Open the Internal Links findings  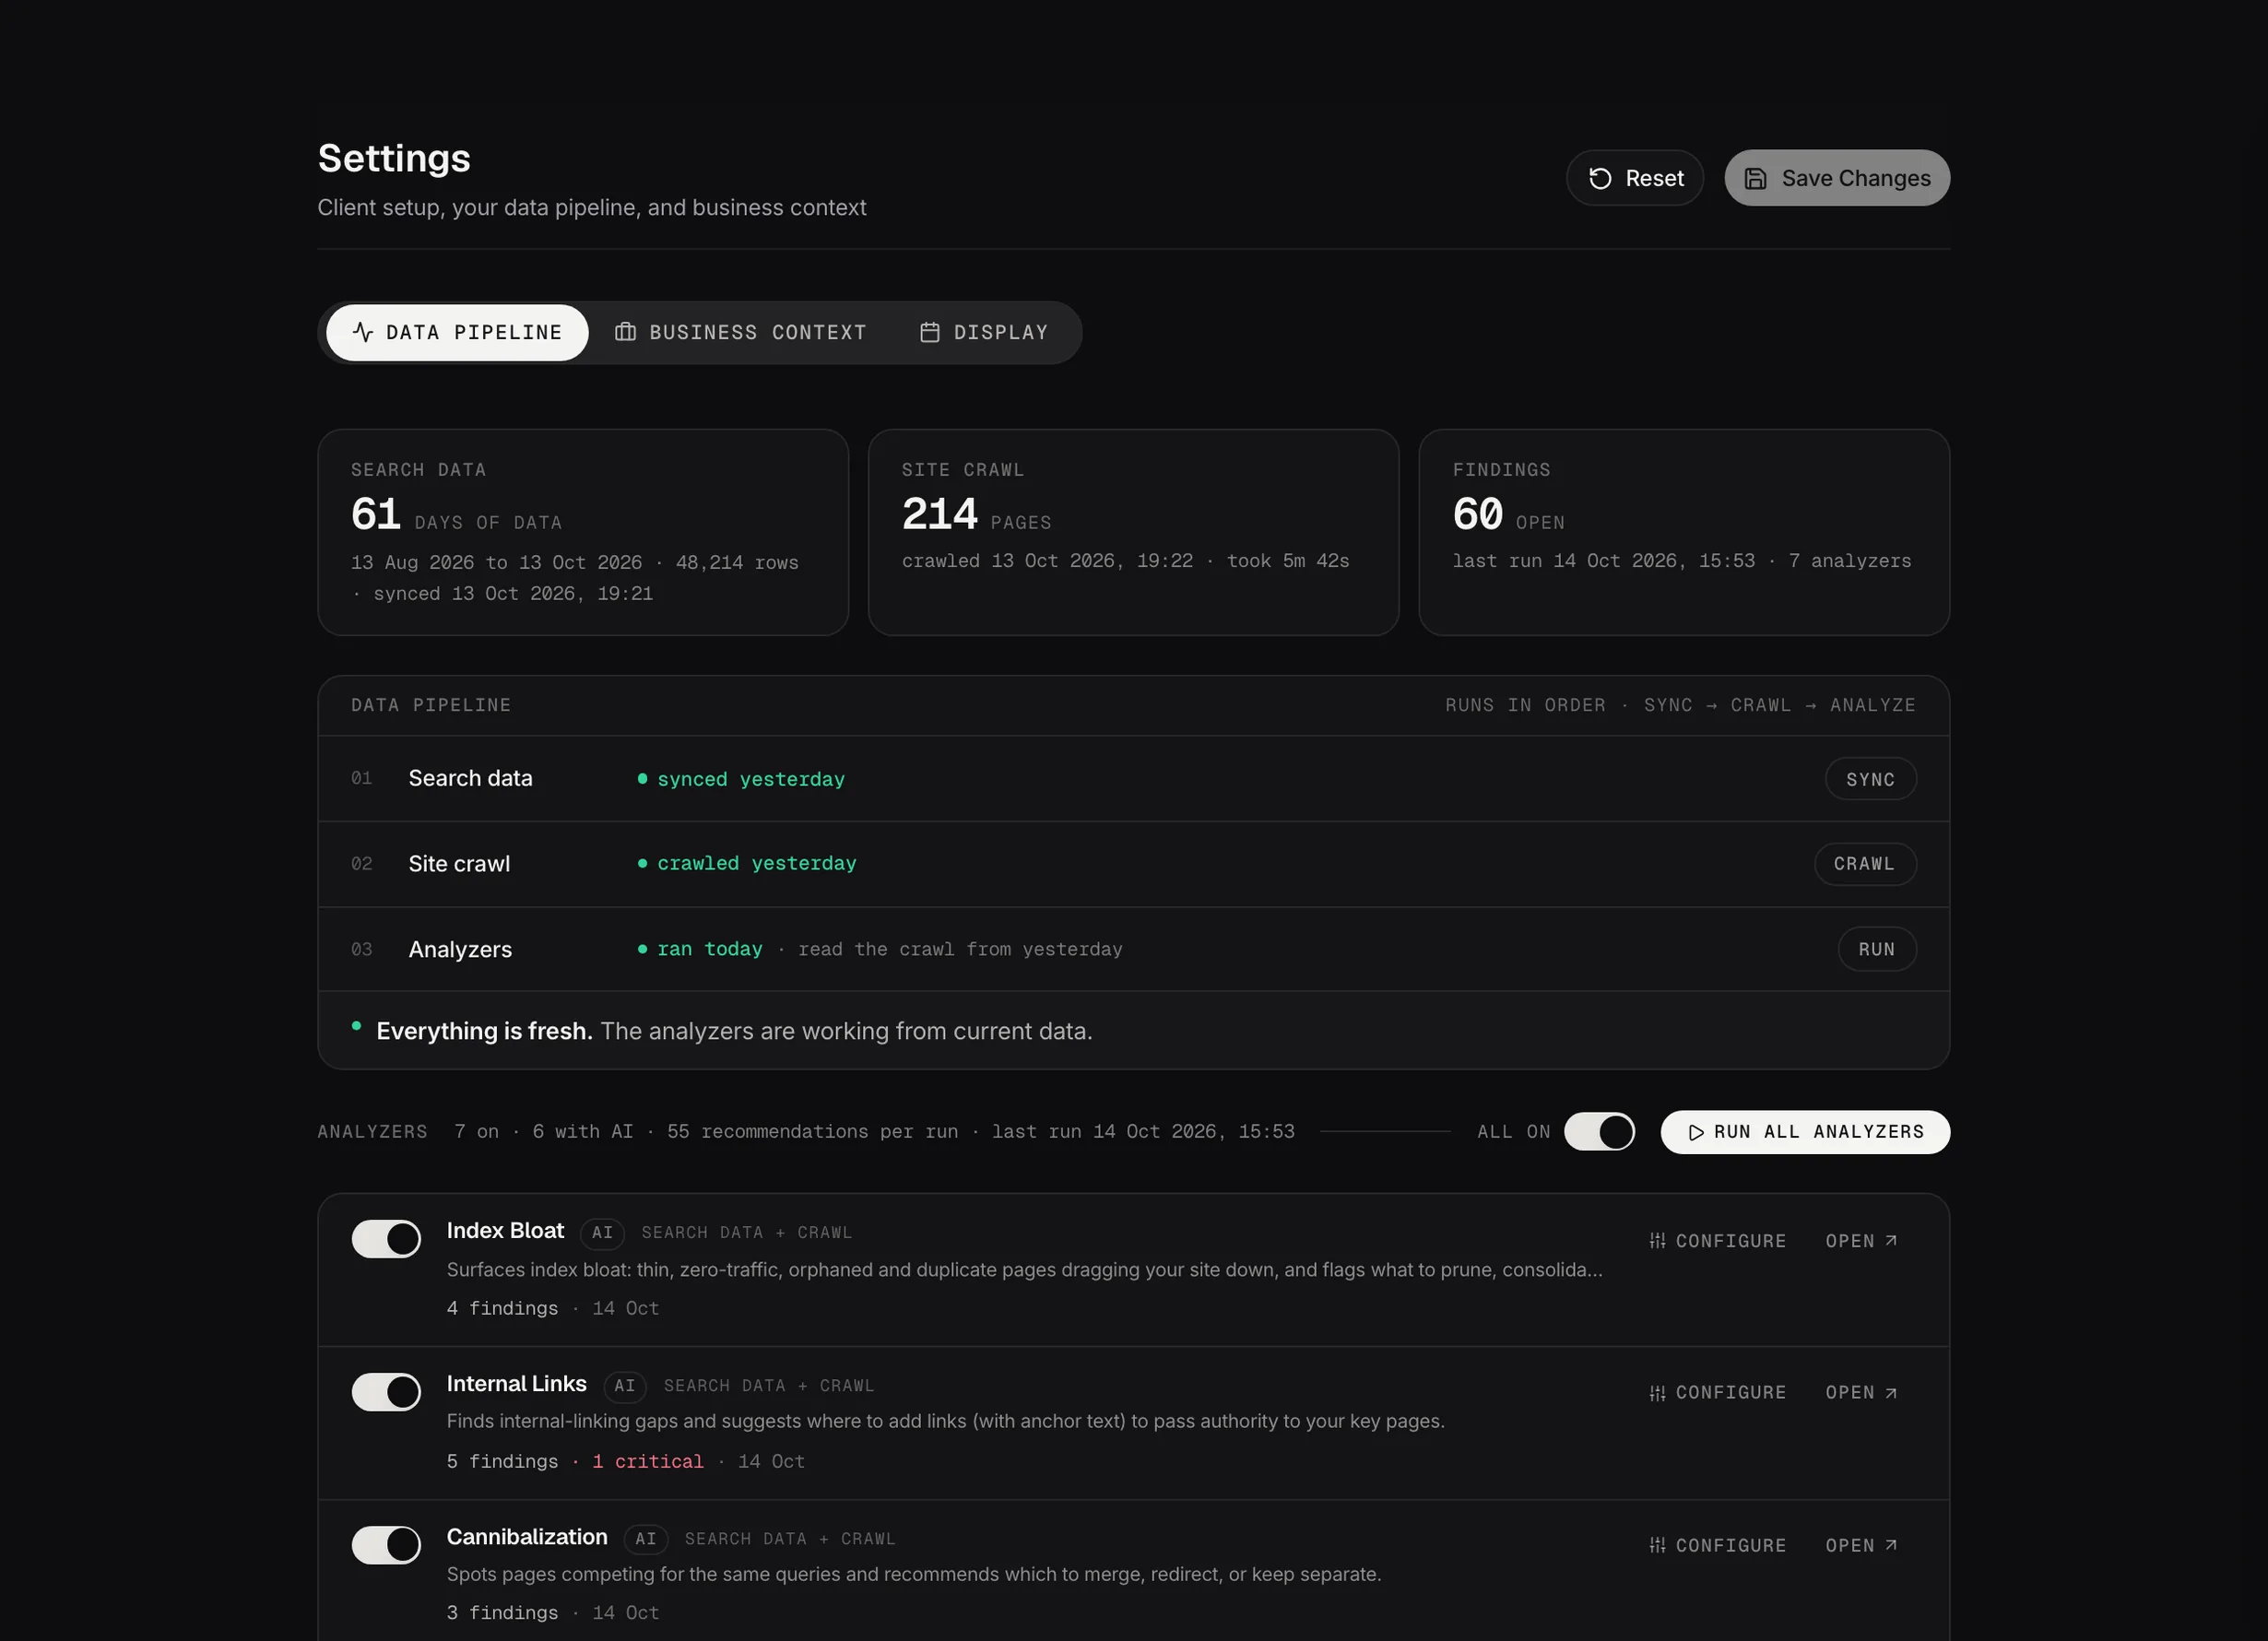pos(1861,1392)
